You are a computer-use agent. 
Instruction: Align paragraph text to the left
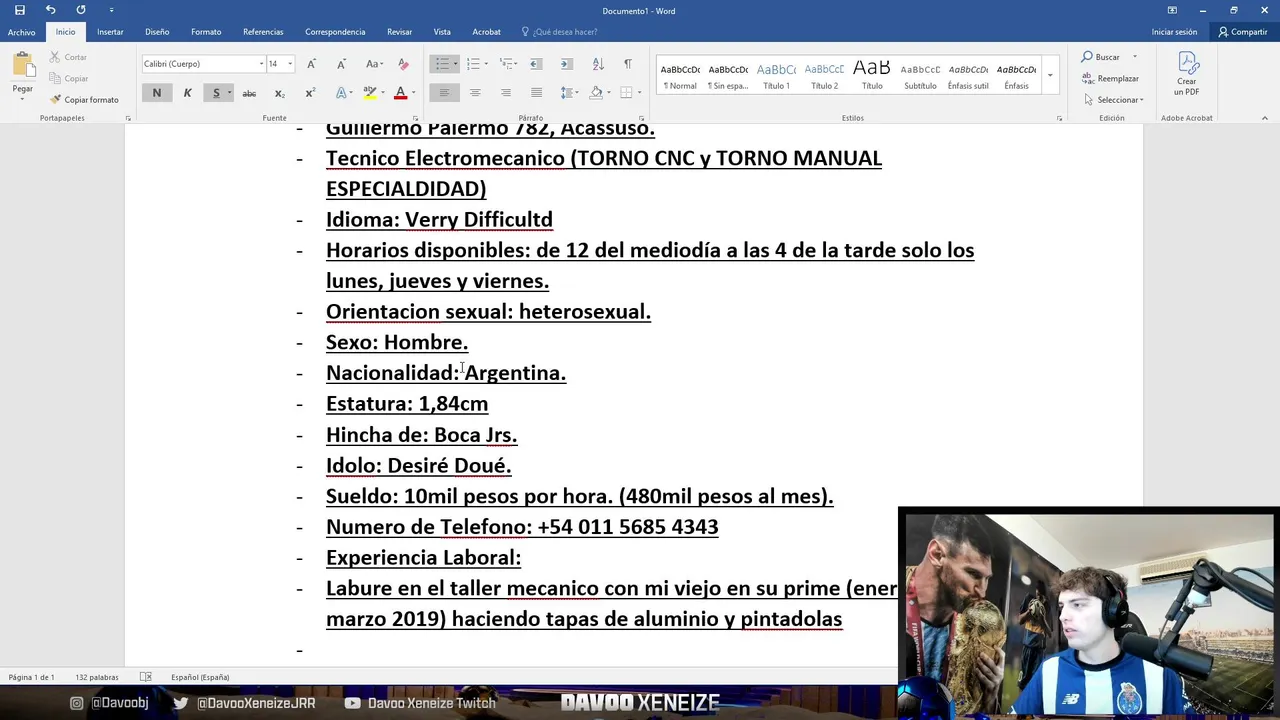[444, 93]
